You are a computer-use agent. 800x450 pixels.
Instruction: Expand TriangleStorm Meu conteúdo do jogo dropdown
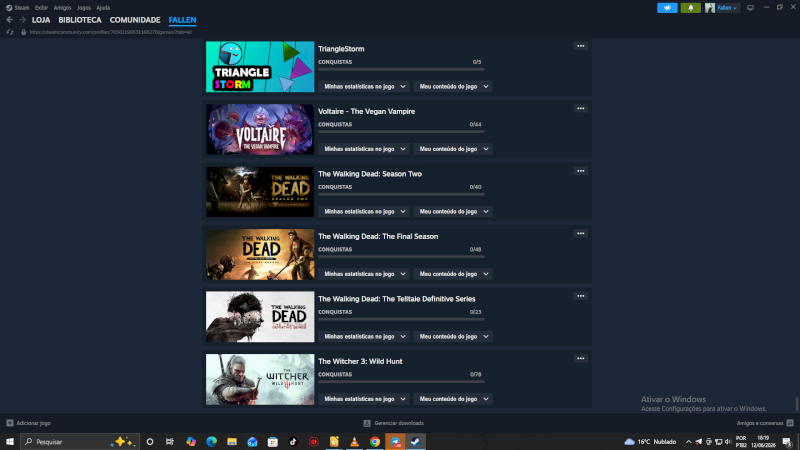[453, 87]
